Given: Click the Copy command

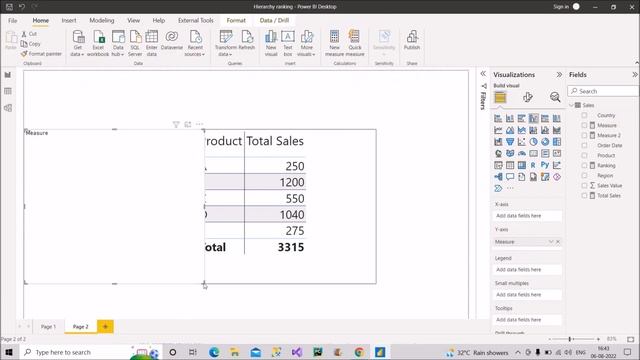Looking at the screenshot, I should point(31,44).
